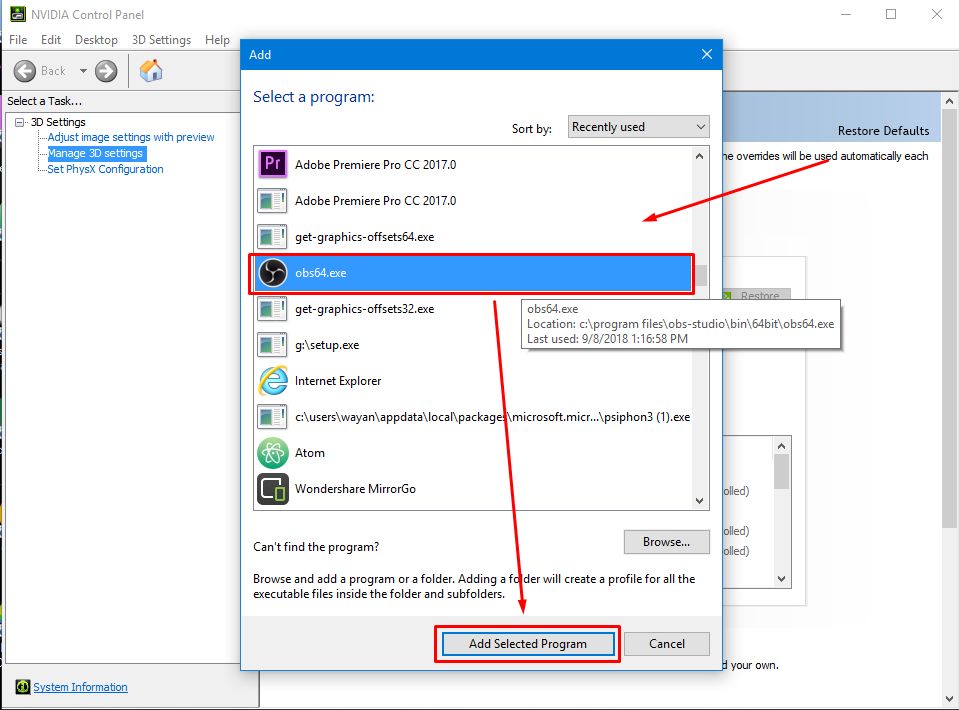Click the generic icon beside get-graphics-offsets64.exe
Screen dimensions: 959x710
tap(273, 237)
